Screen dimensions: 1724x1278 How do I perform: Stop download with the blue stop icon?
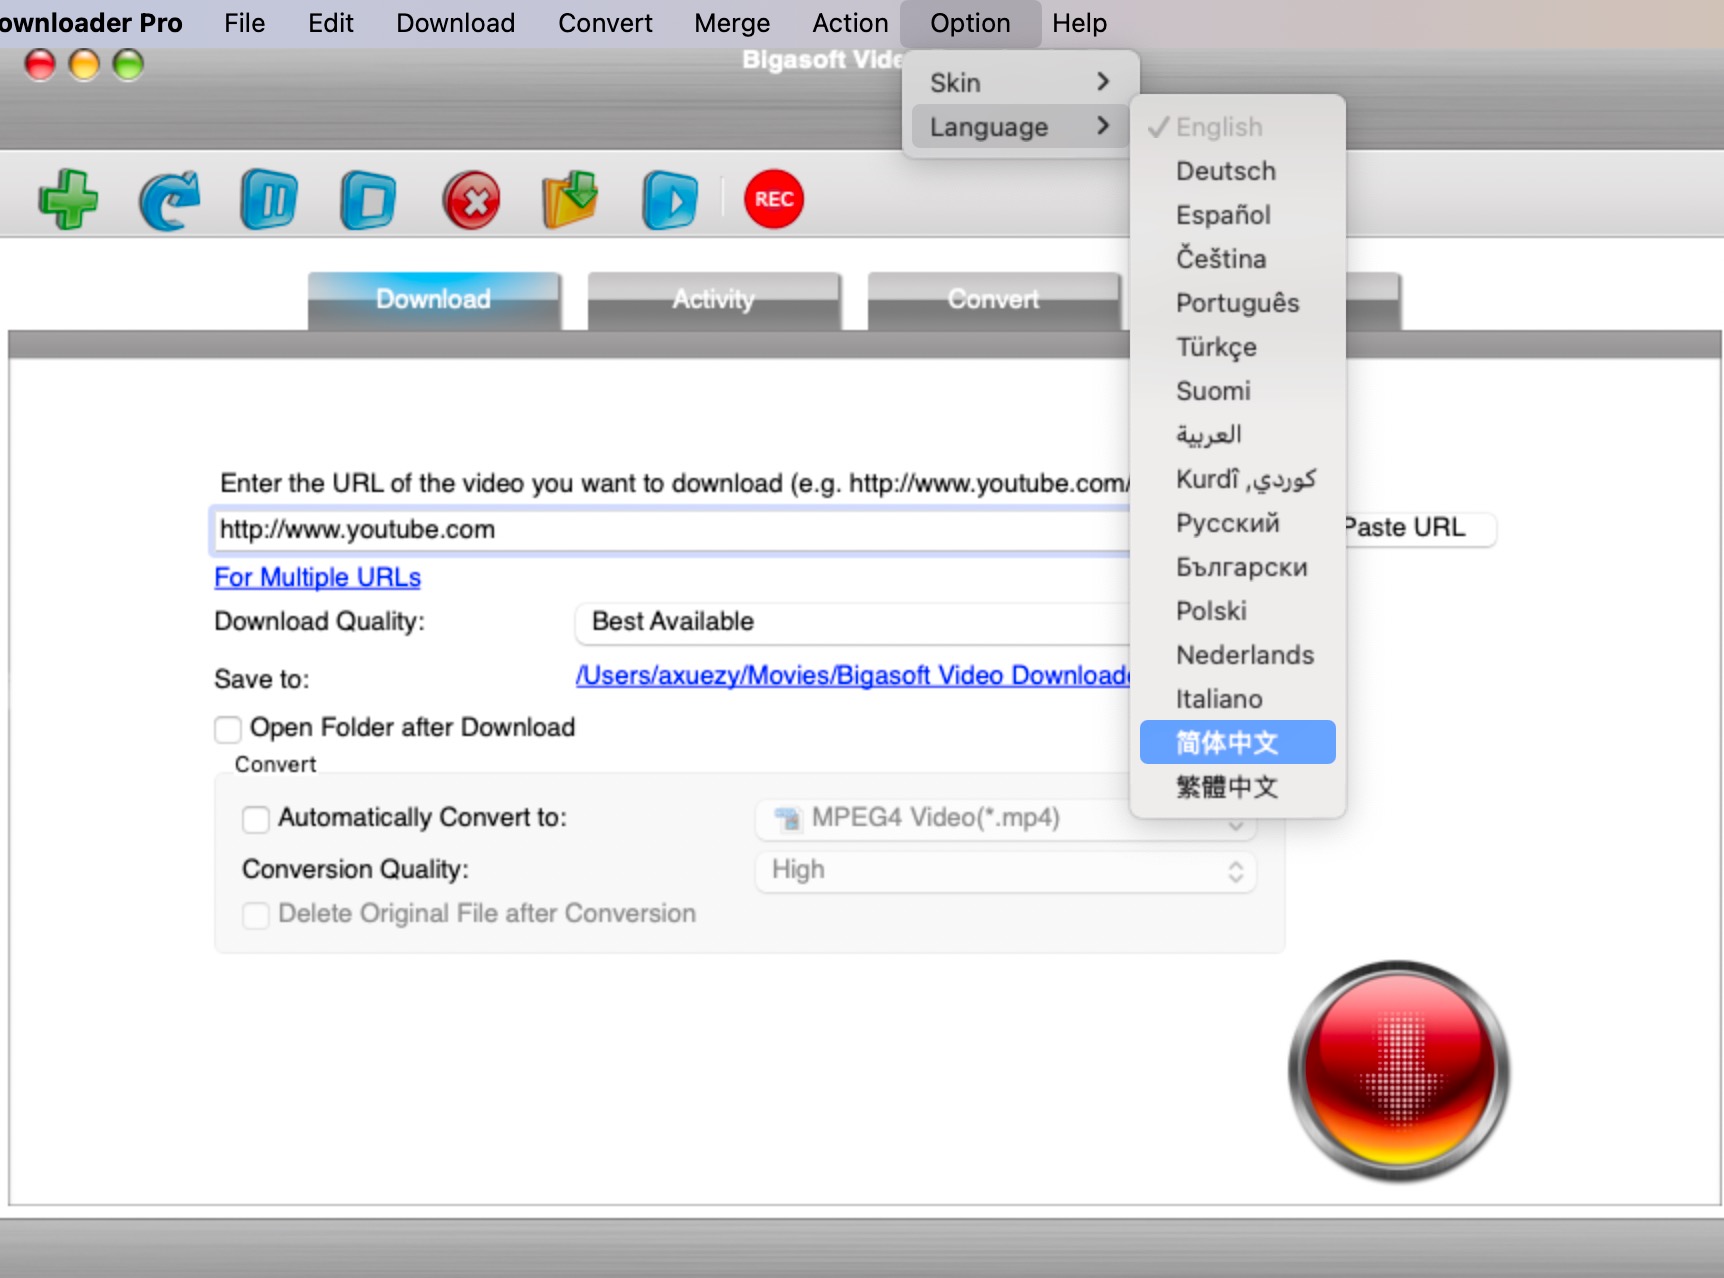[x=368, y=200]
